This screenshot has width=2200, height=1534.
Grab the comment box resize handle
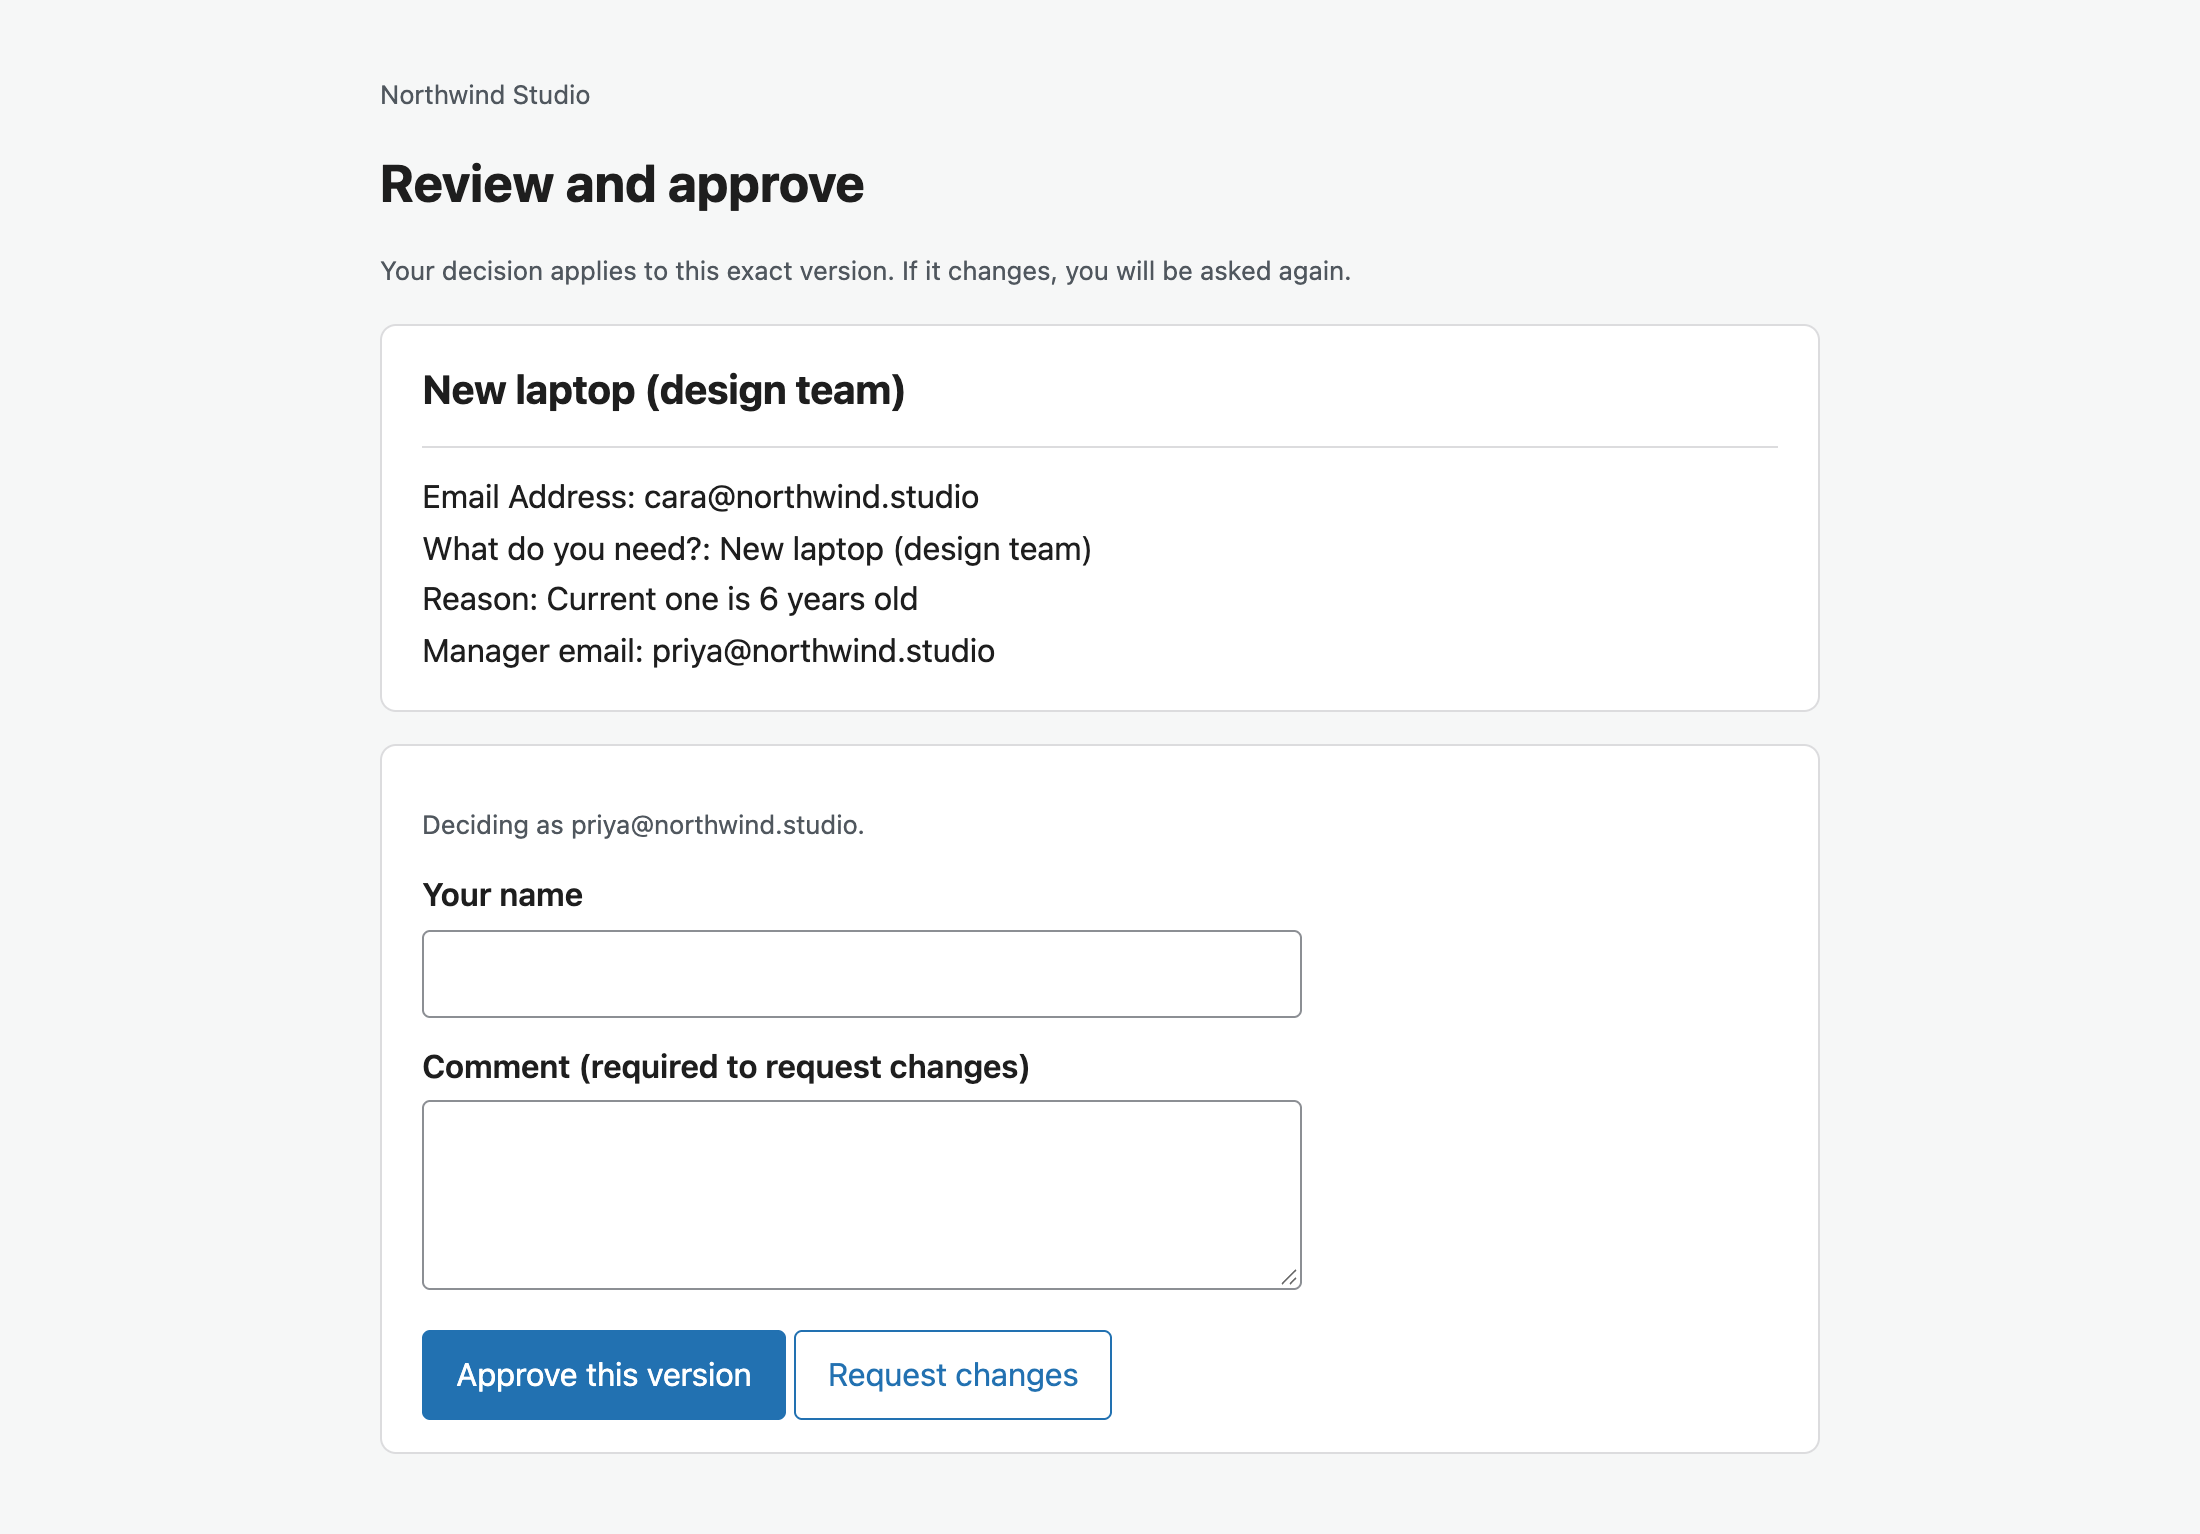1289,1277
